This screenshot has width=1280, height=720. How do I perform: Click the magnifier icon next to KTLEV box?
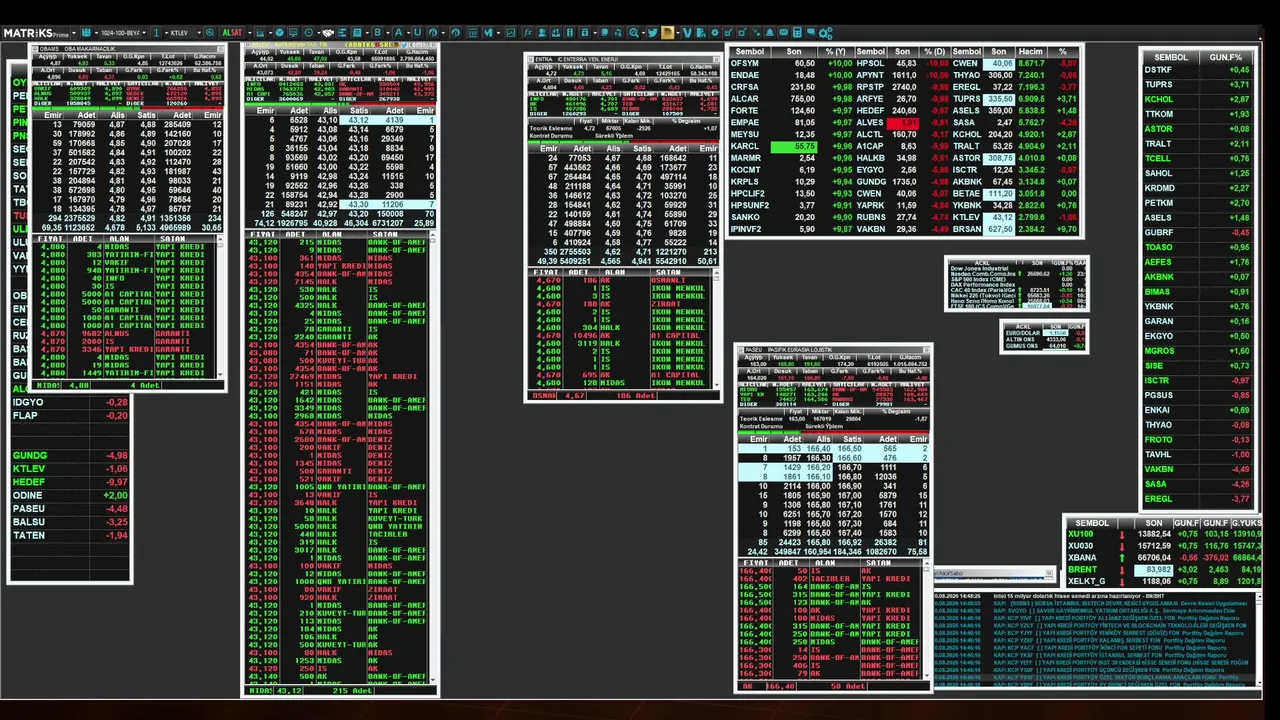210,33
